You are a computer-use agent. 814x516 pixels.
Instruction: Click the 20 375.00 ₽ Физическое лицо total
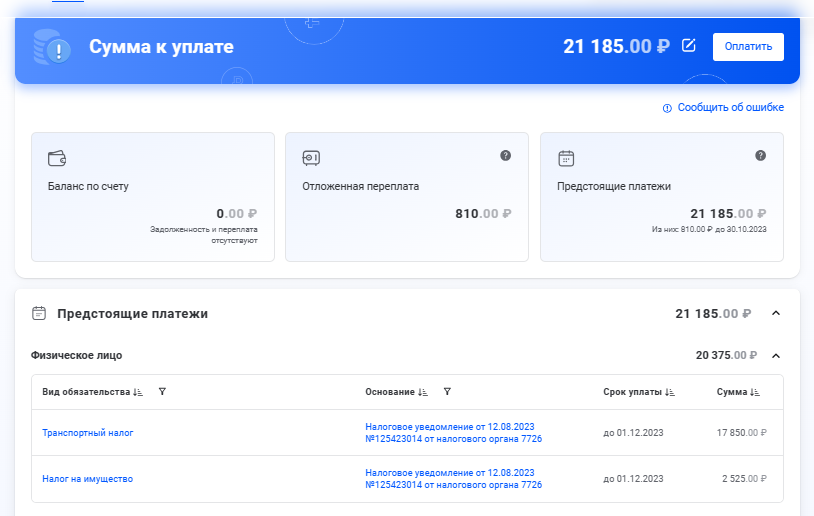(726, 355)
